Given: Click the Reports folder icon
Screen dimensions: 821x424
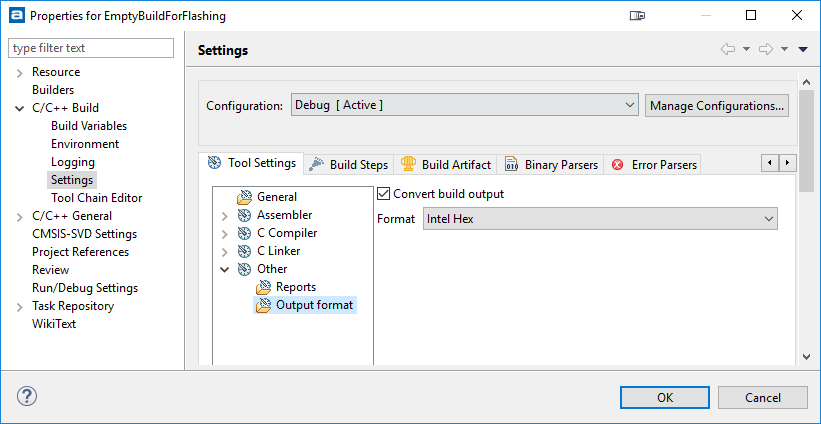Looking at the screenshot, I should point(264,287).
